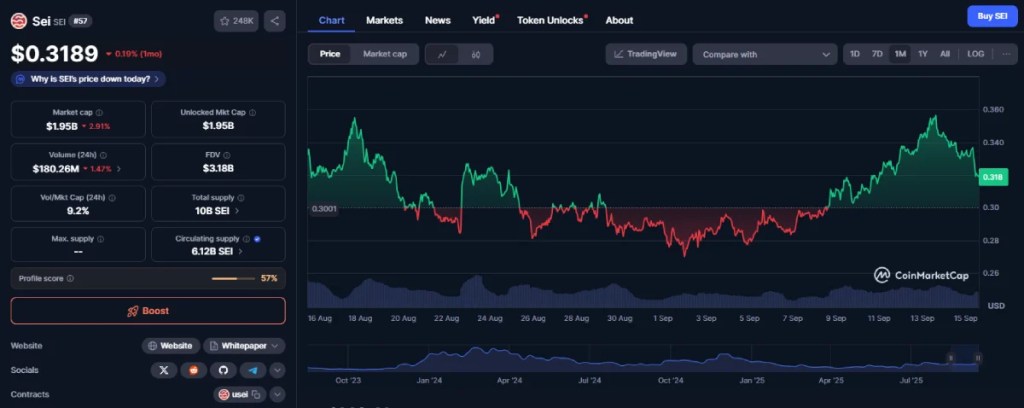Open the Token Unlocks tab
The width and height of the screenshot is (1024, 408).
[x=551, y=20]
